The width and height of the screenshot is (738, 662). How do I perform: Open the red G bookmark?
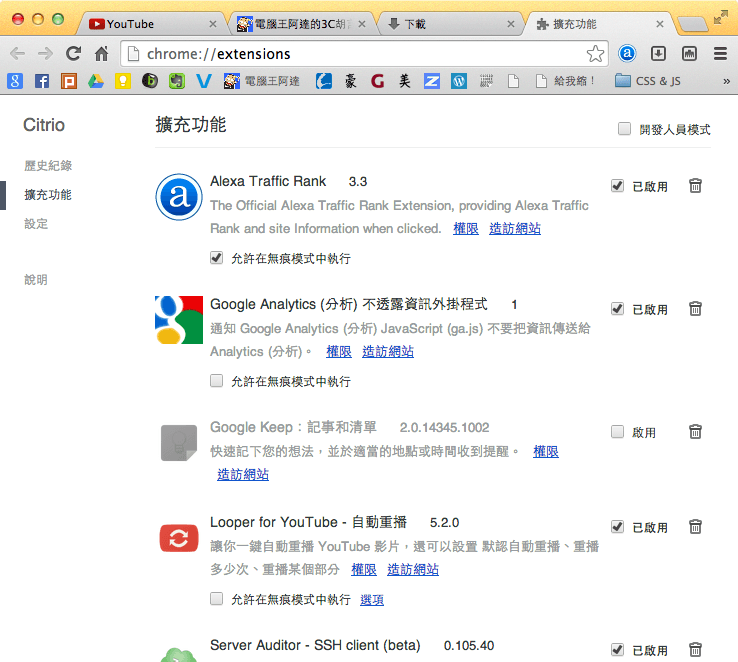(377, 81)
